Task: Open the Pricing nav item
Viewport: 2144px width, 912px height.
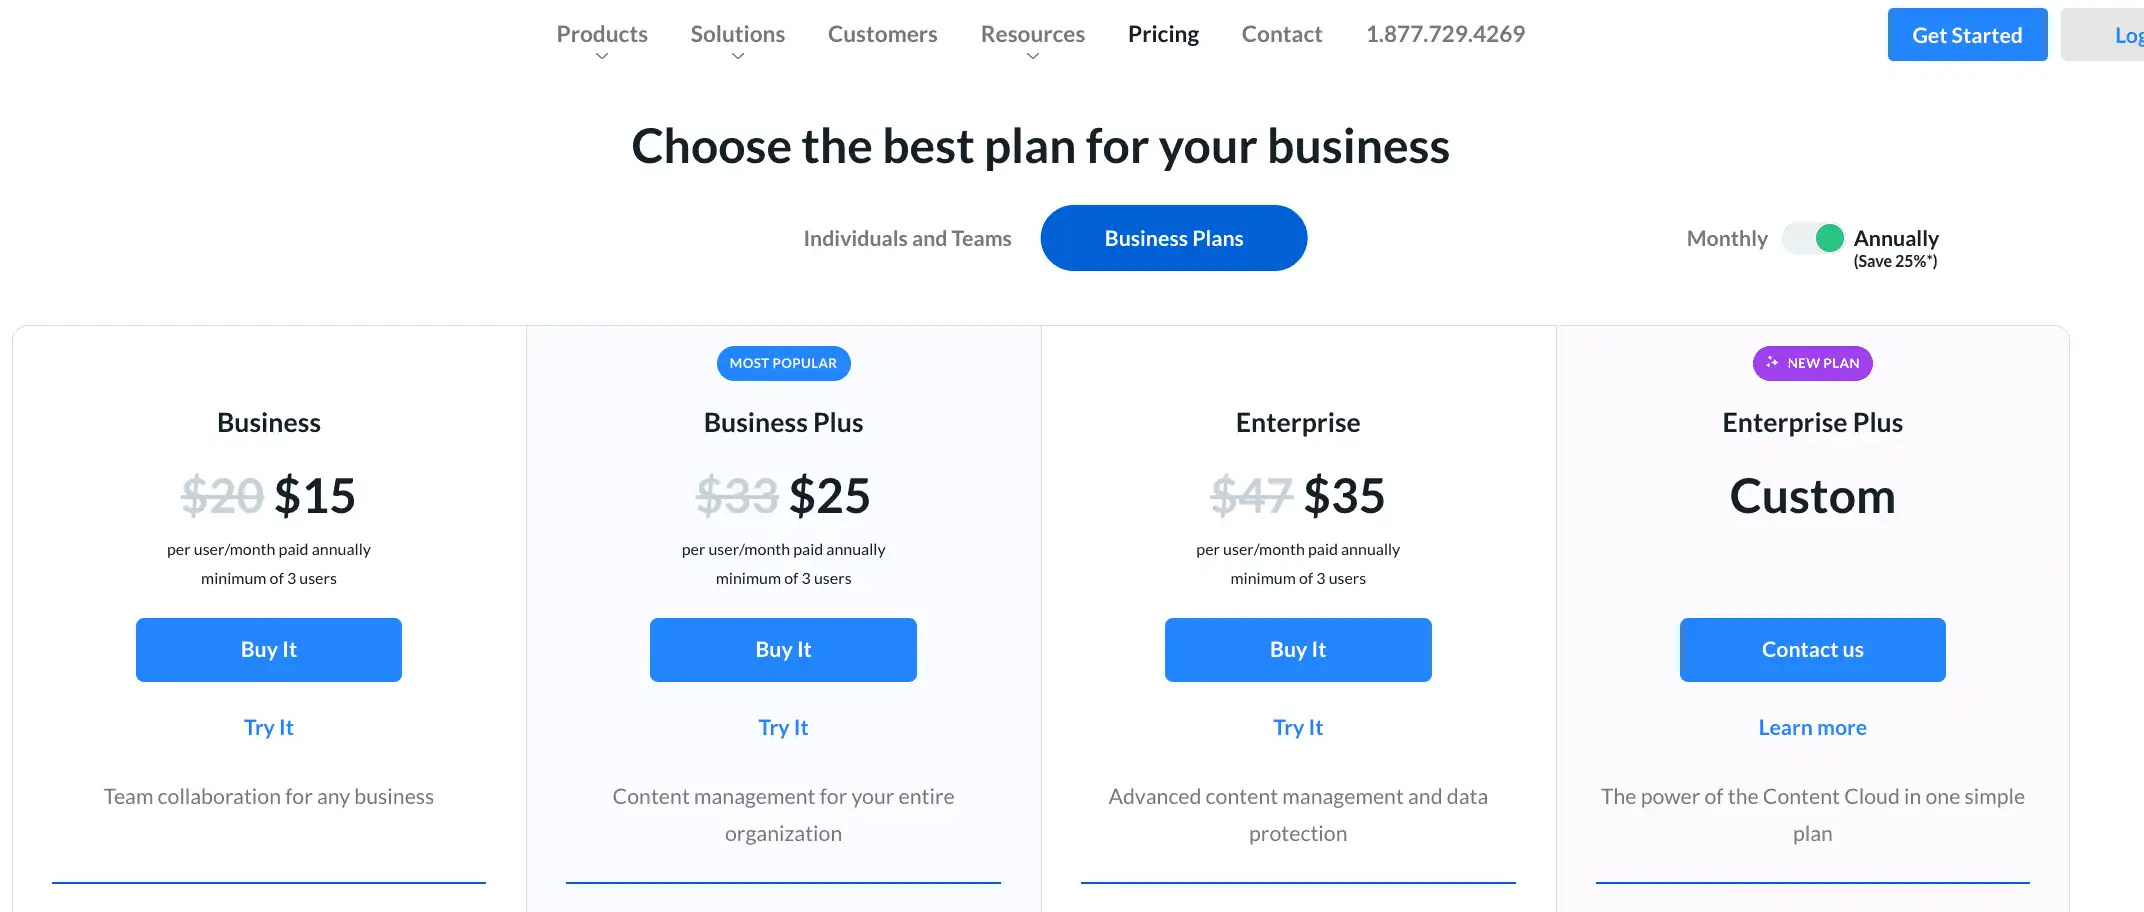Action: (1163, 34)
